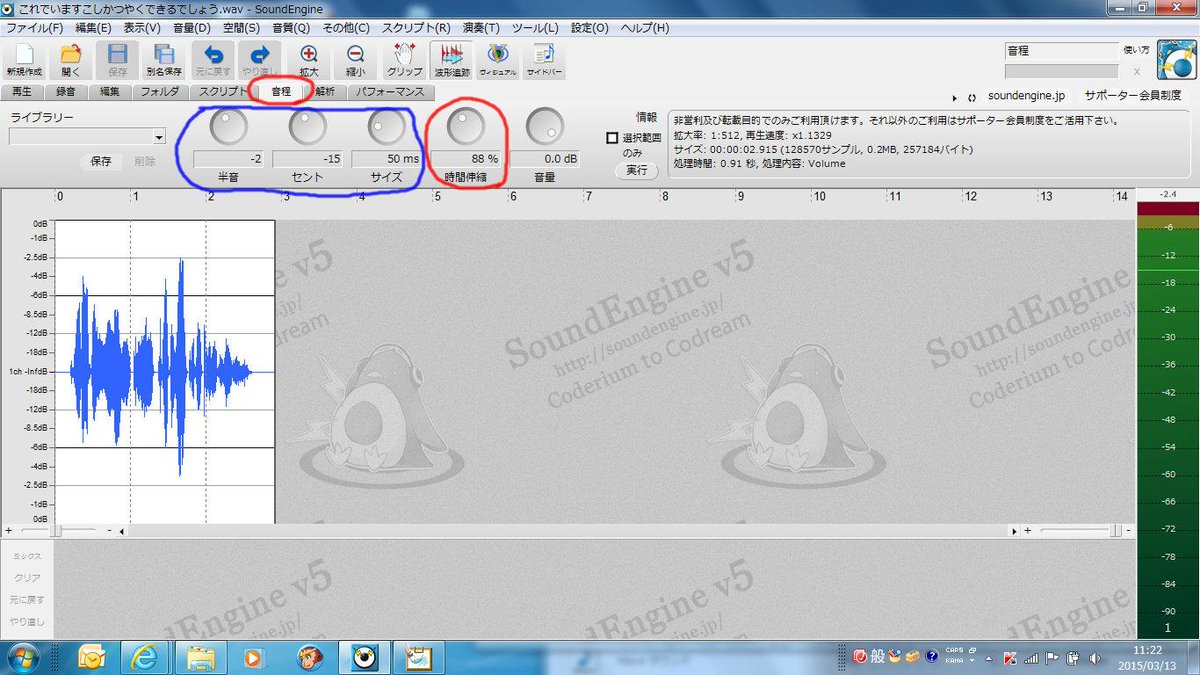1200x675 pixels.
Task: Click the 時間伸縮 time stretch knob
Action: click(465, 125)
